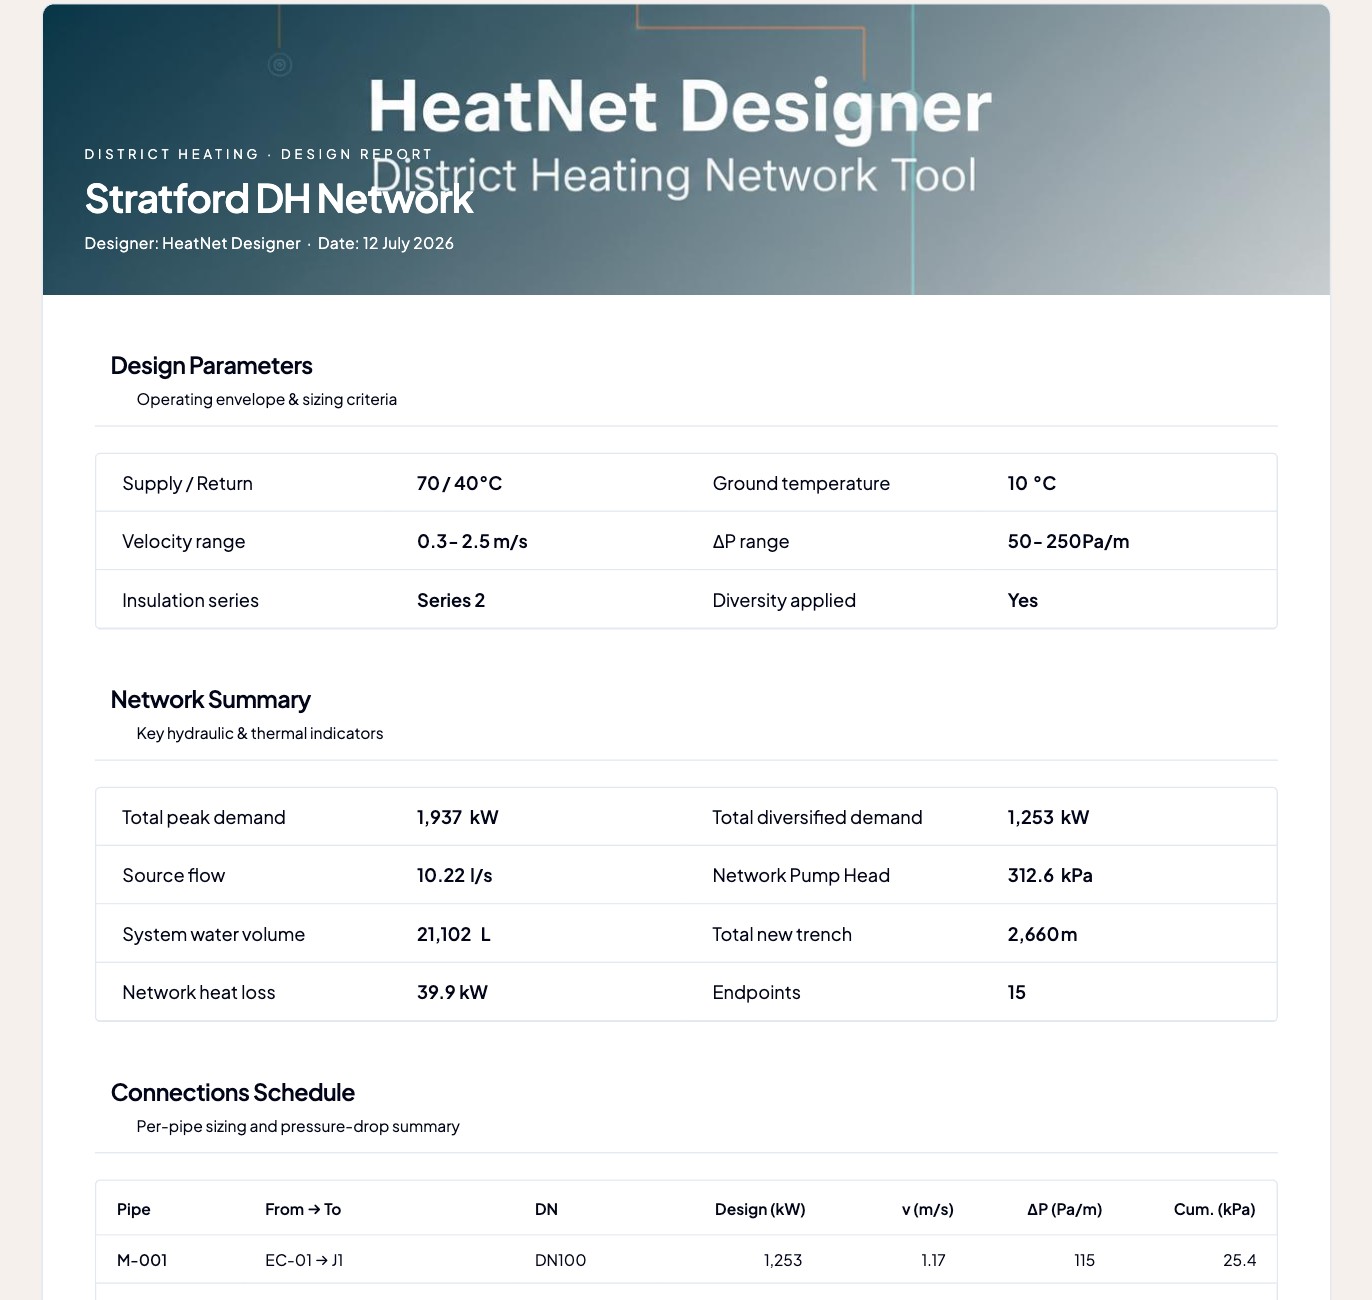Click the Connections Schedule section heading
This screenshot has height=1300, width=1372.
pos(233,1093)
